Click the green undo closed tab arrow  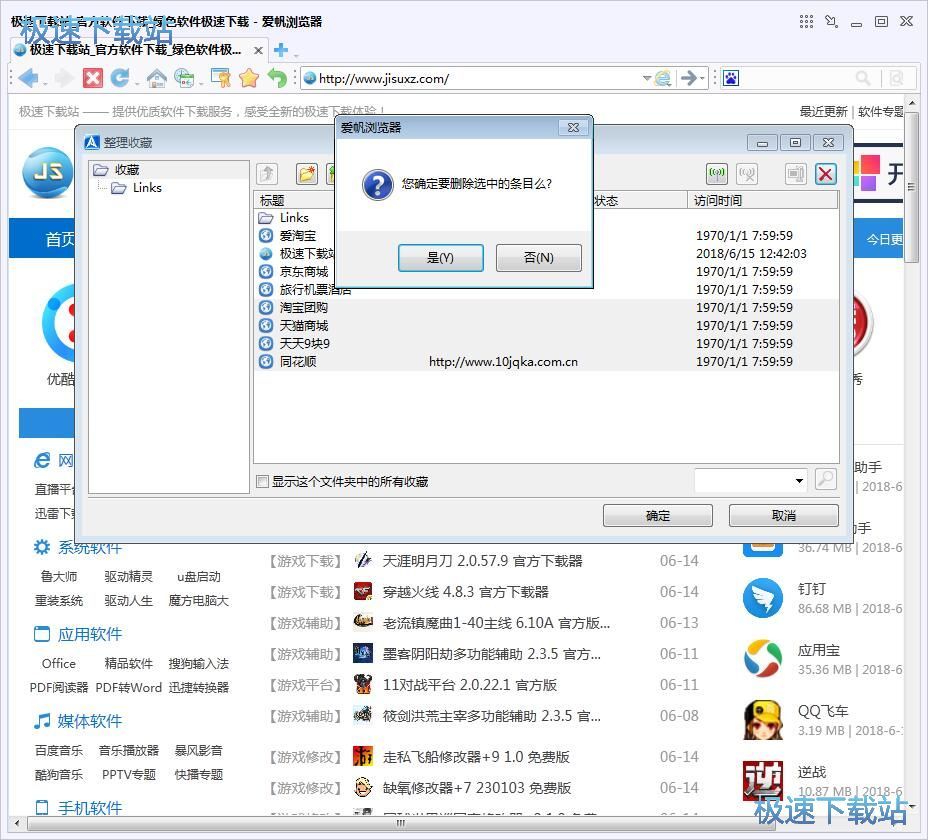[277, 78]
